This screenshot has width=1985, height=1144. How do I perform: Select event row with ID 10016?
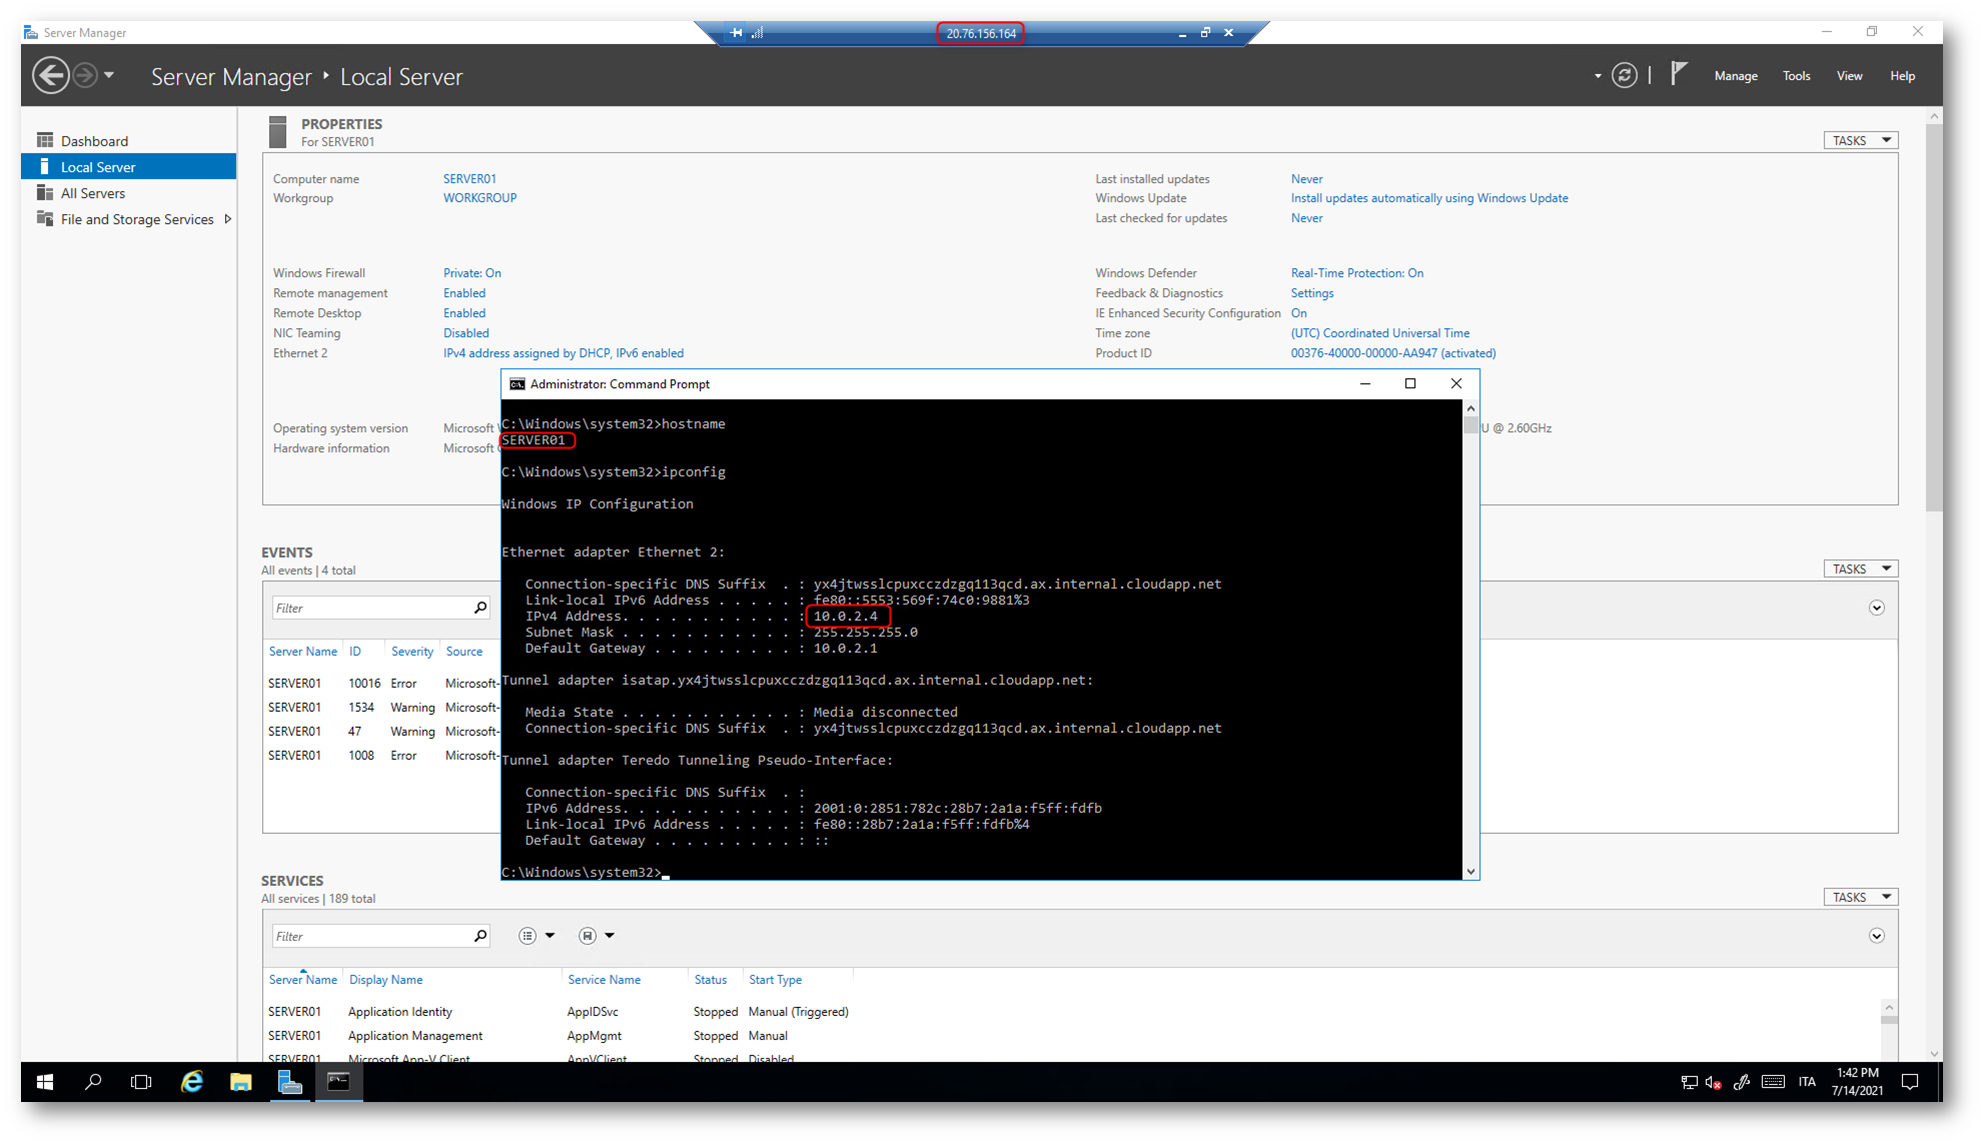[x=382, y=683]
